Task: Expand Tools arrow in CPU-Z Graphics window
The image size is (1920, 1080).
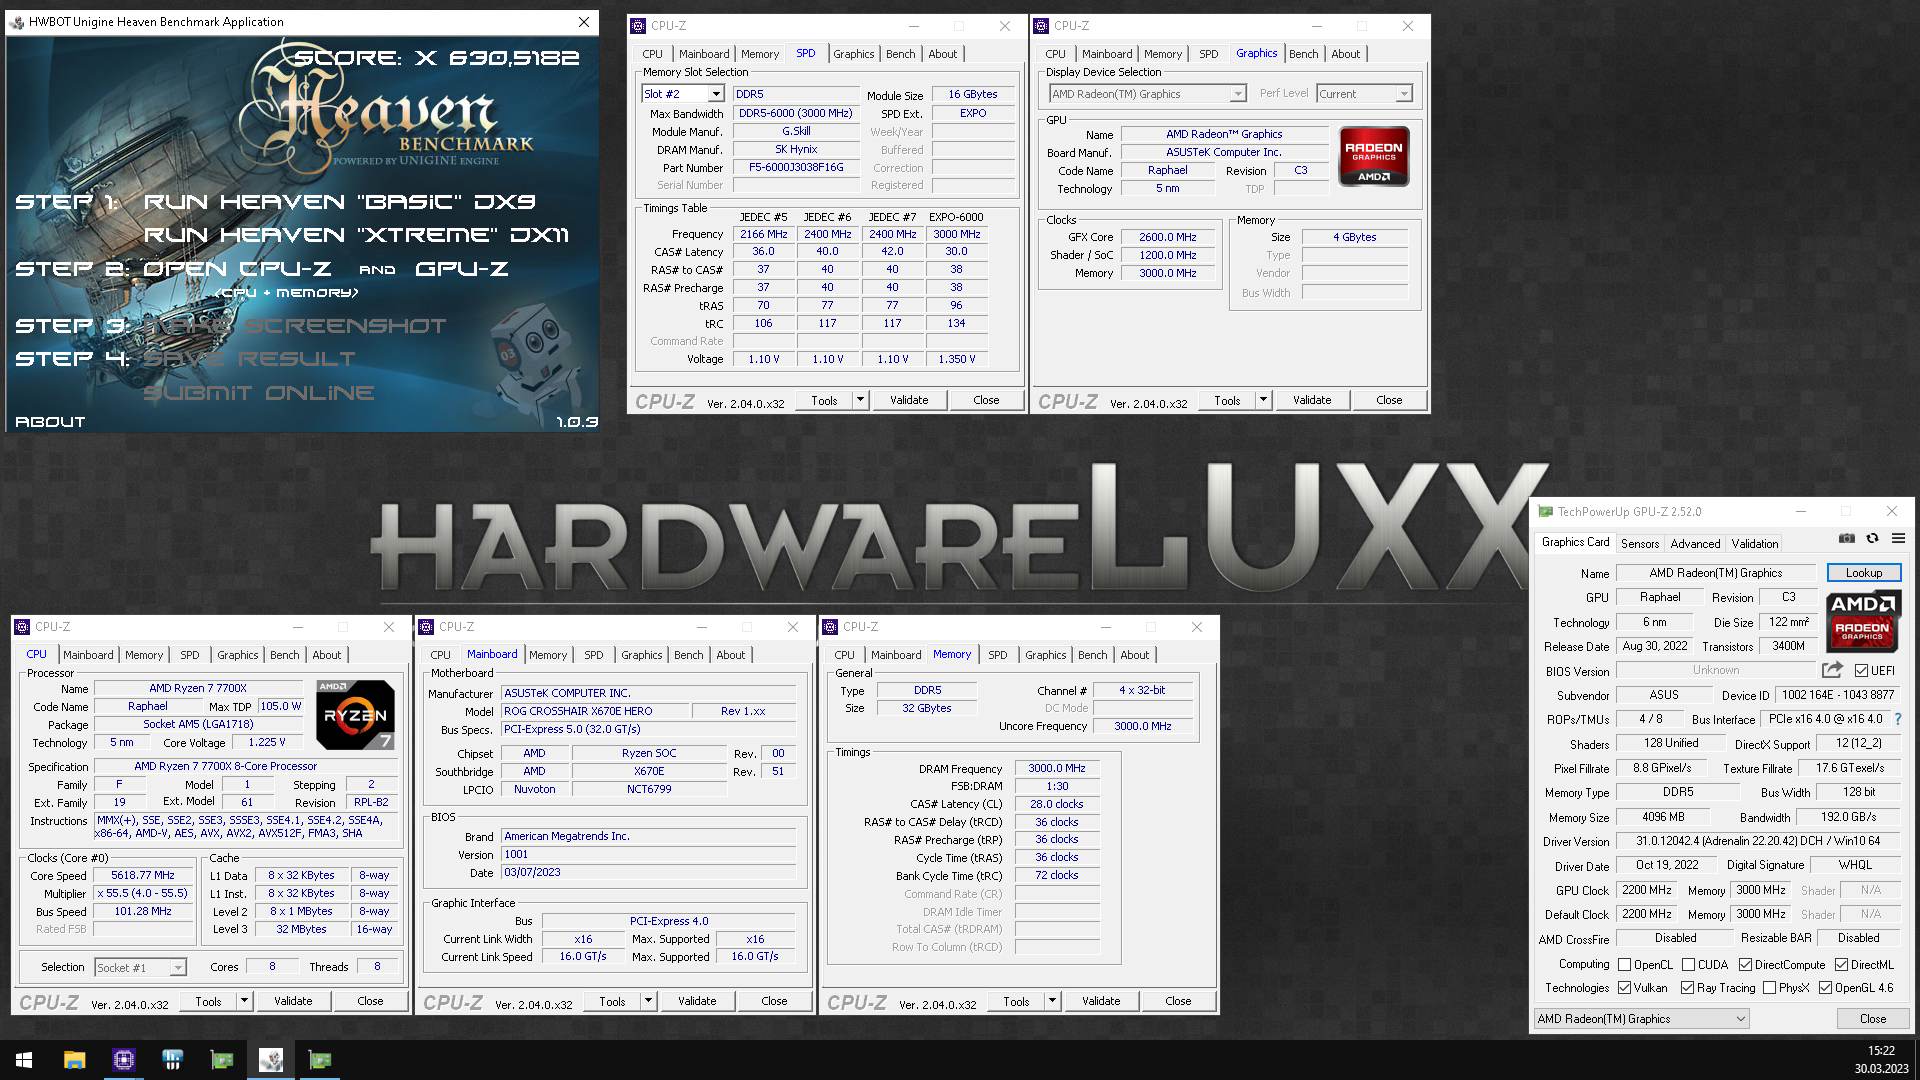Action: [1263, 400]
